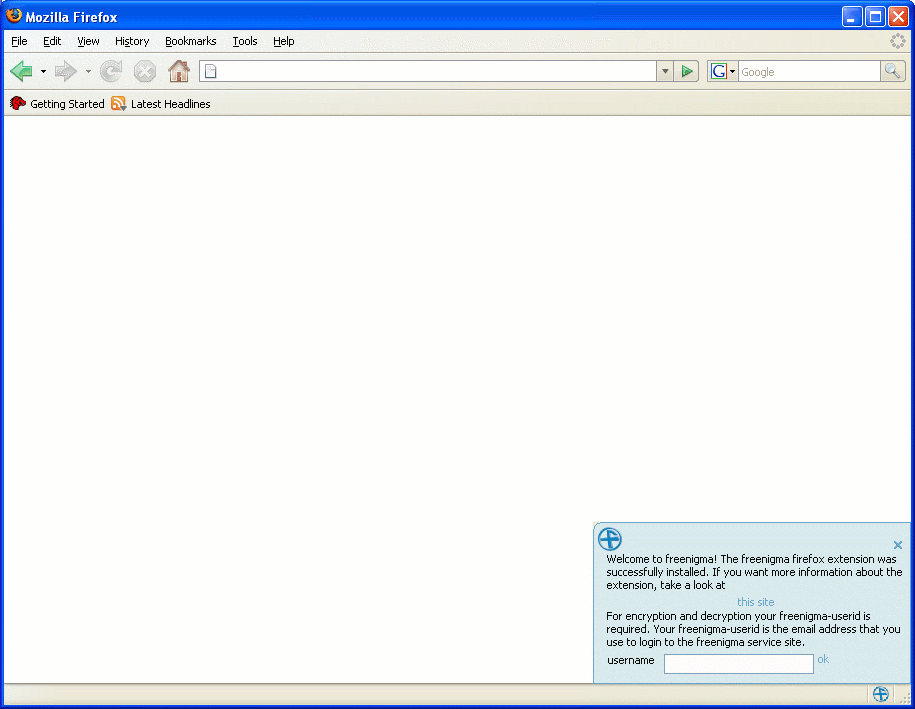Open the File menu

tap(19, 41)
